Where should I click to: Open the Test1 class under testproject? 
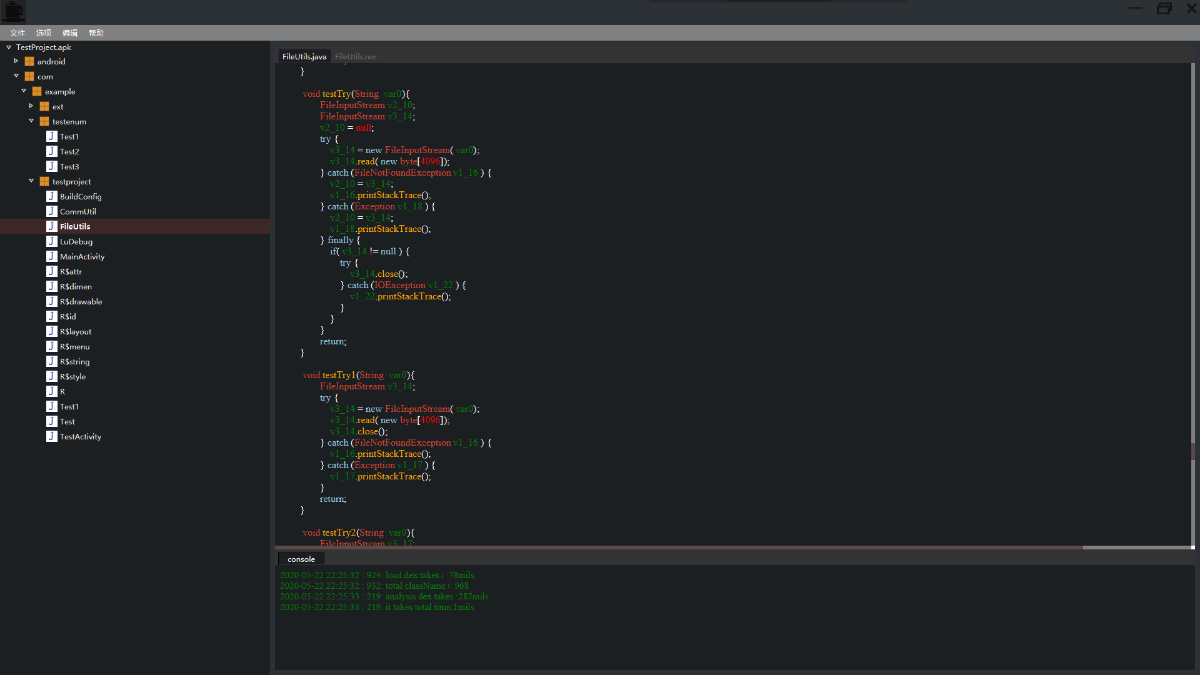[69, 406]
